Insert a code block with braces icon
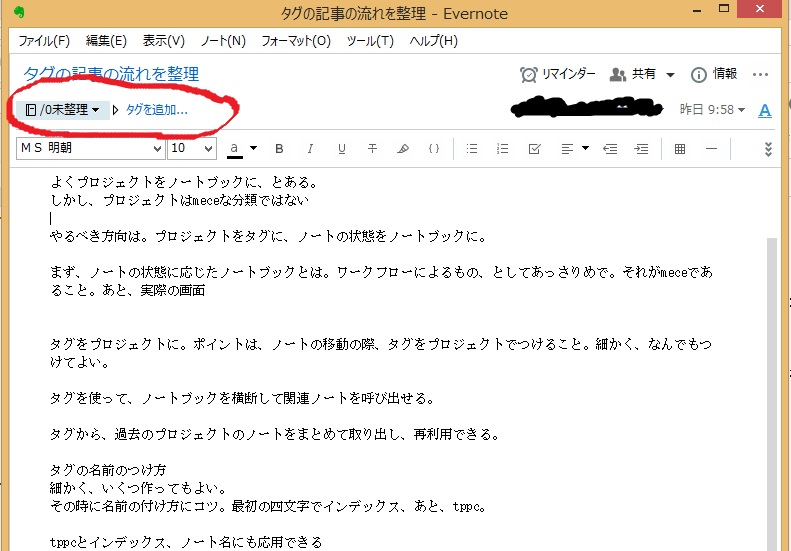This screenshot has height=551, width=791. (434, 149)
